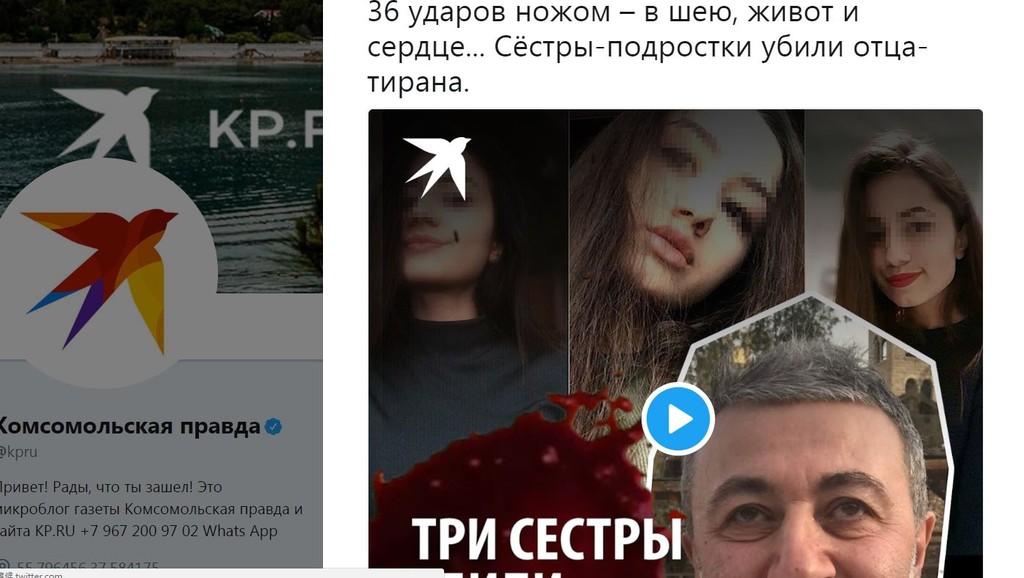Open the Комсомольская правда profile name
Screen dimensions: 1024x578
coord(129,426)
